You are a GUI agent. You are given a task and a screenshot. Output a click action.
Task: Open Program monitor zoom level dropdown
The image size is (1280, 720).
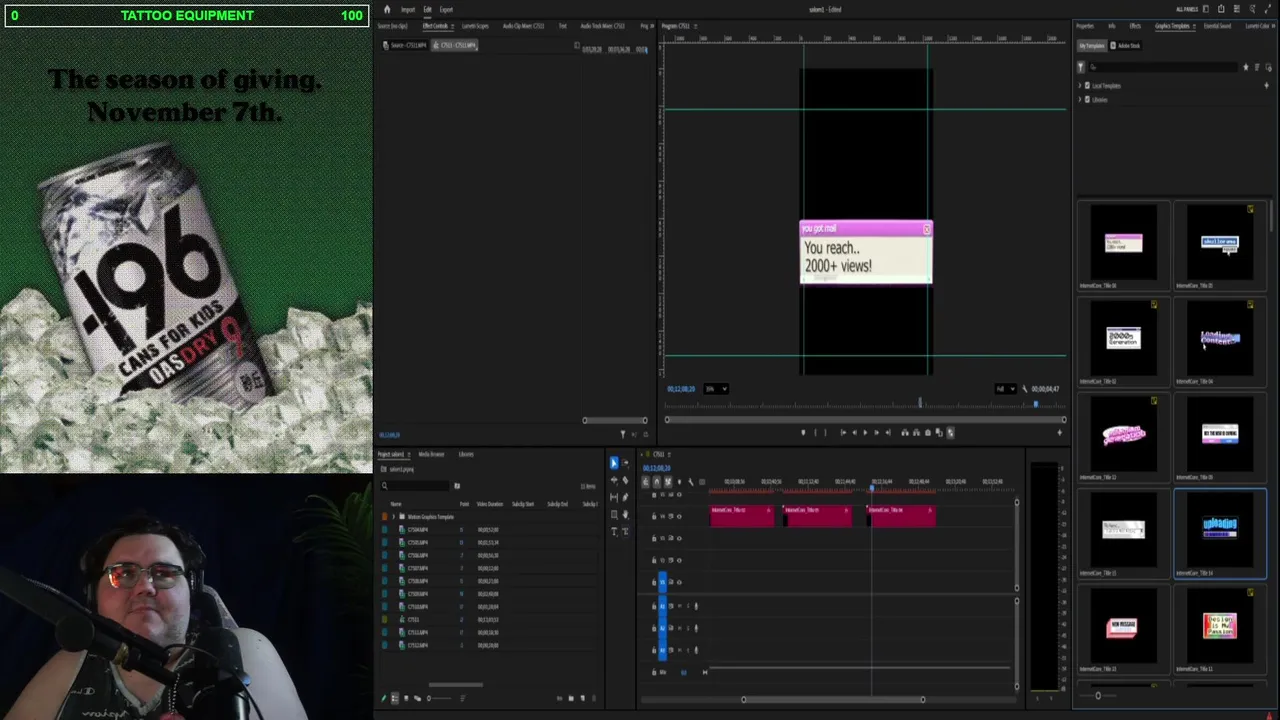pyautogui.click(x=716, y=389)
